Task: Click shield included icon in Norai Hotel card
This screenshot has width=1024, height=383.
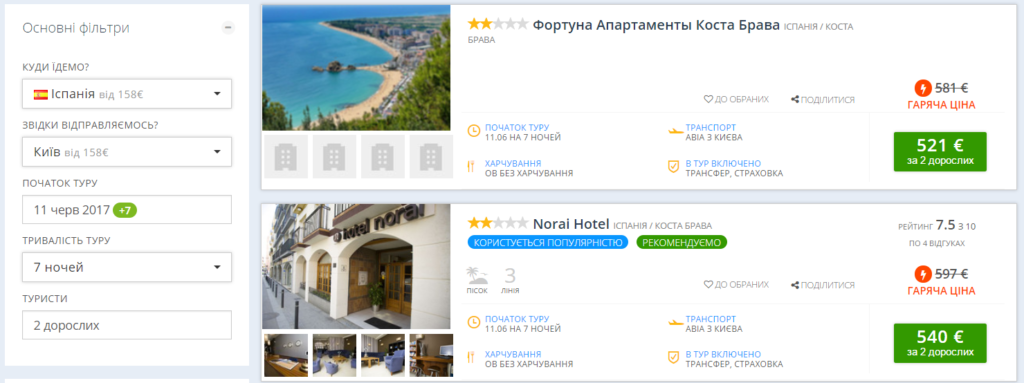Action: click(x=674, y=358)
